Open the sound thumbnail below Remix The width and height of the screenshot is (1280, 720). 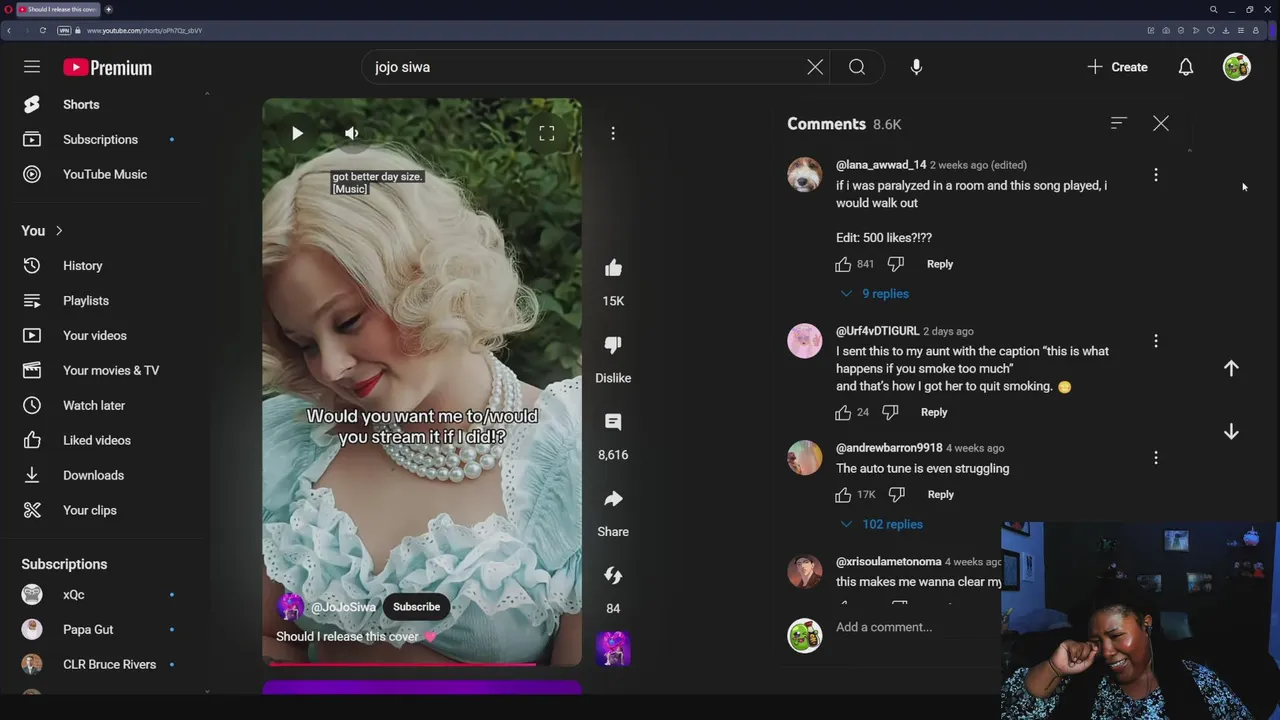click(x=613, y=648)
